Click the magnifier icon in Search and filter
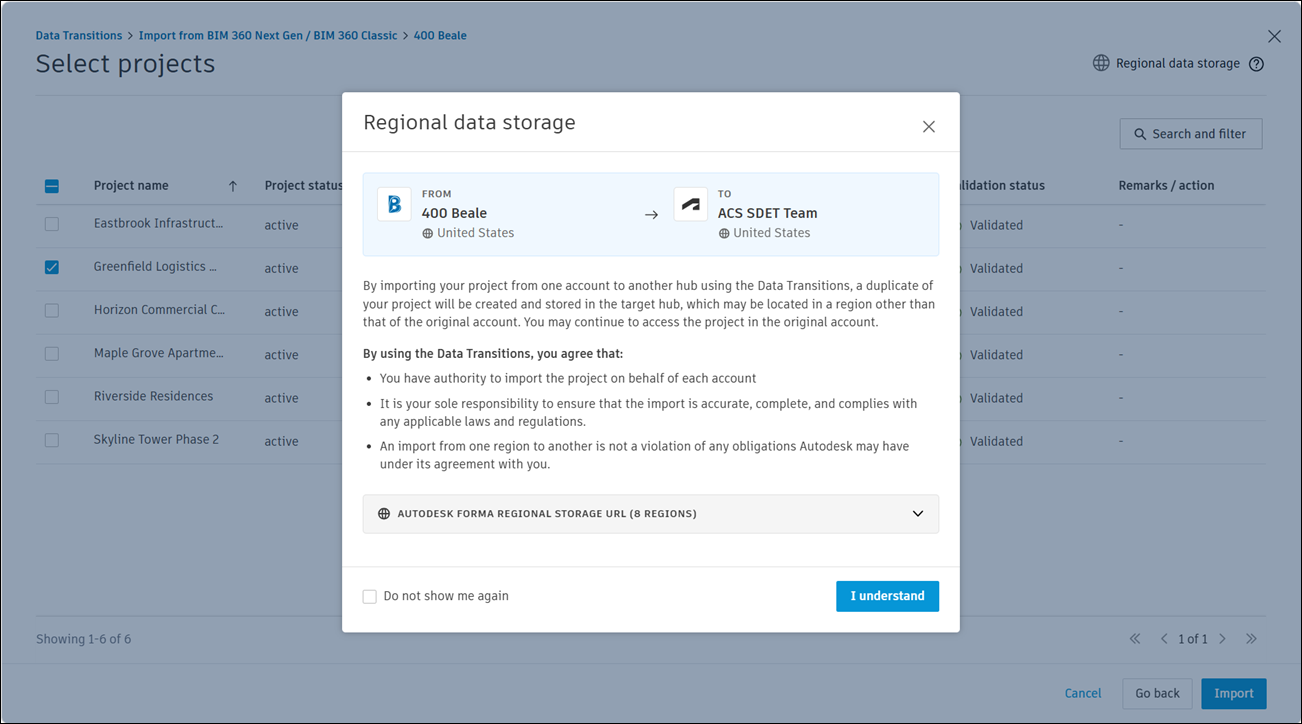Image resolution: width=1302 pixels, height=724 pixels. pyautogui.click(x=1140, y=134)
